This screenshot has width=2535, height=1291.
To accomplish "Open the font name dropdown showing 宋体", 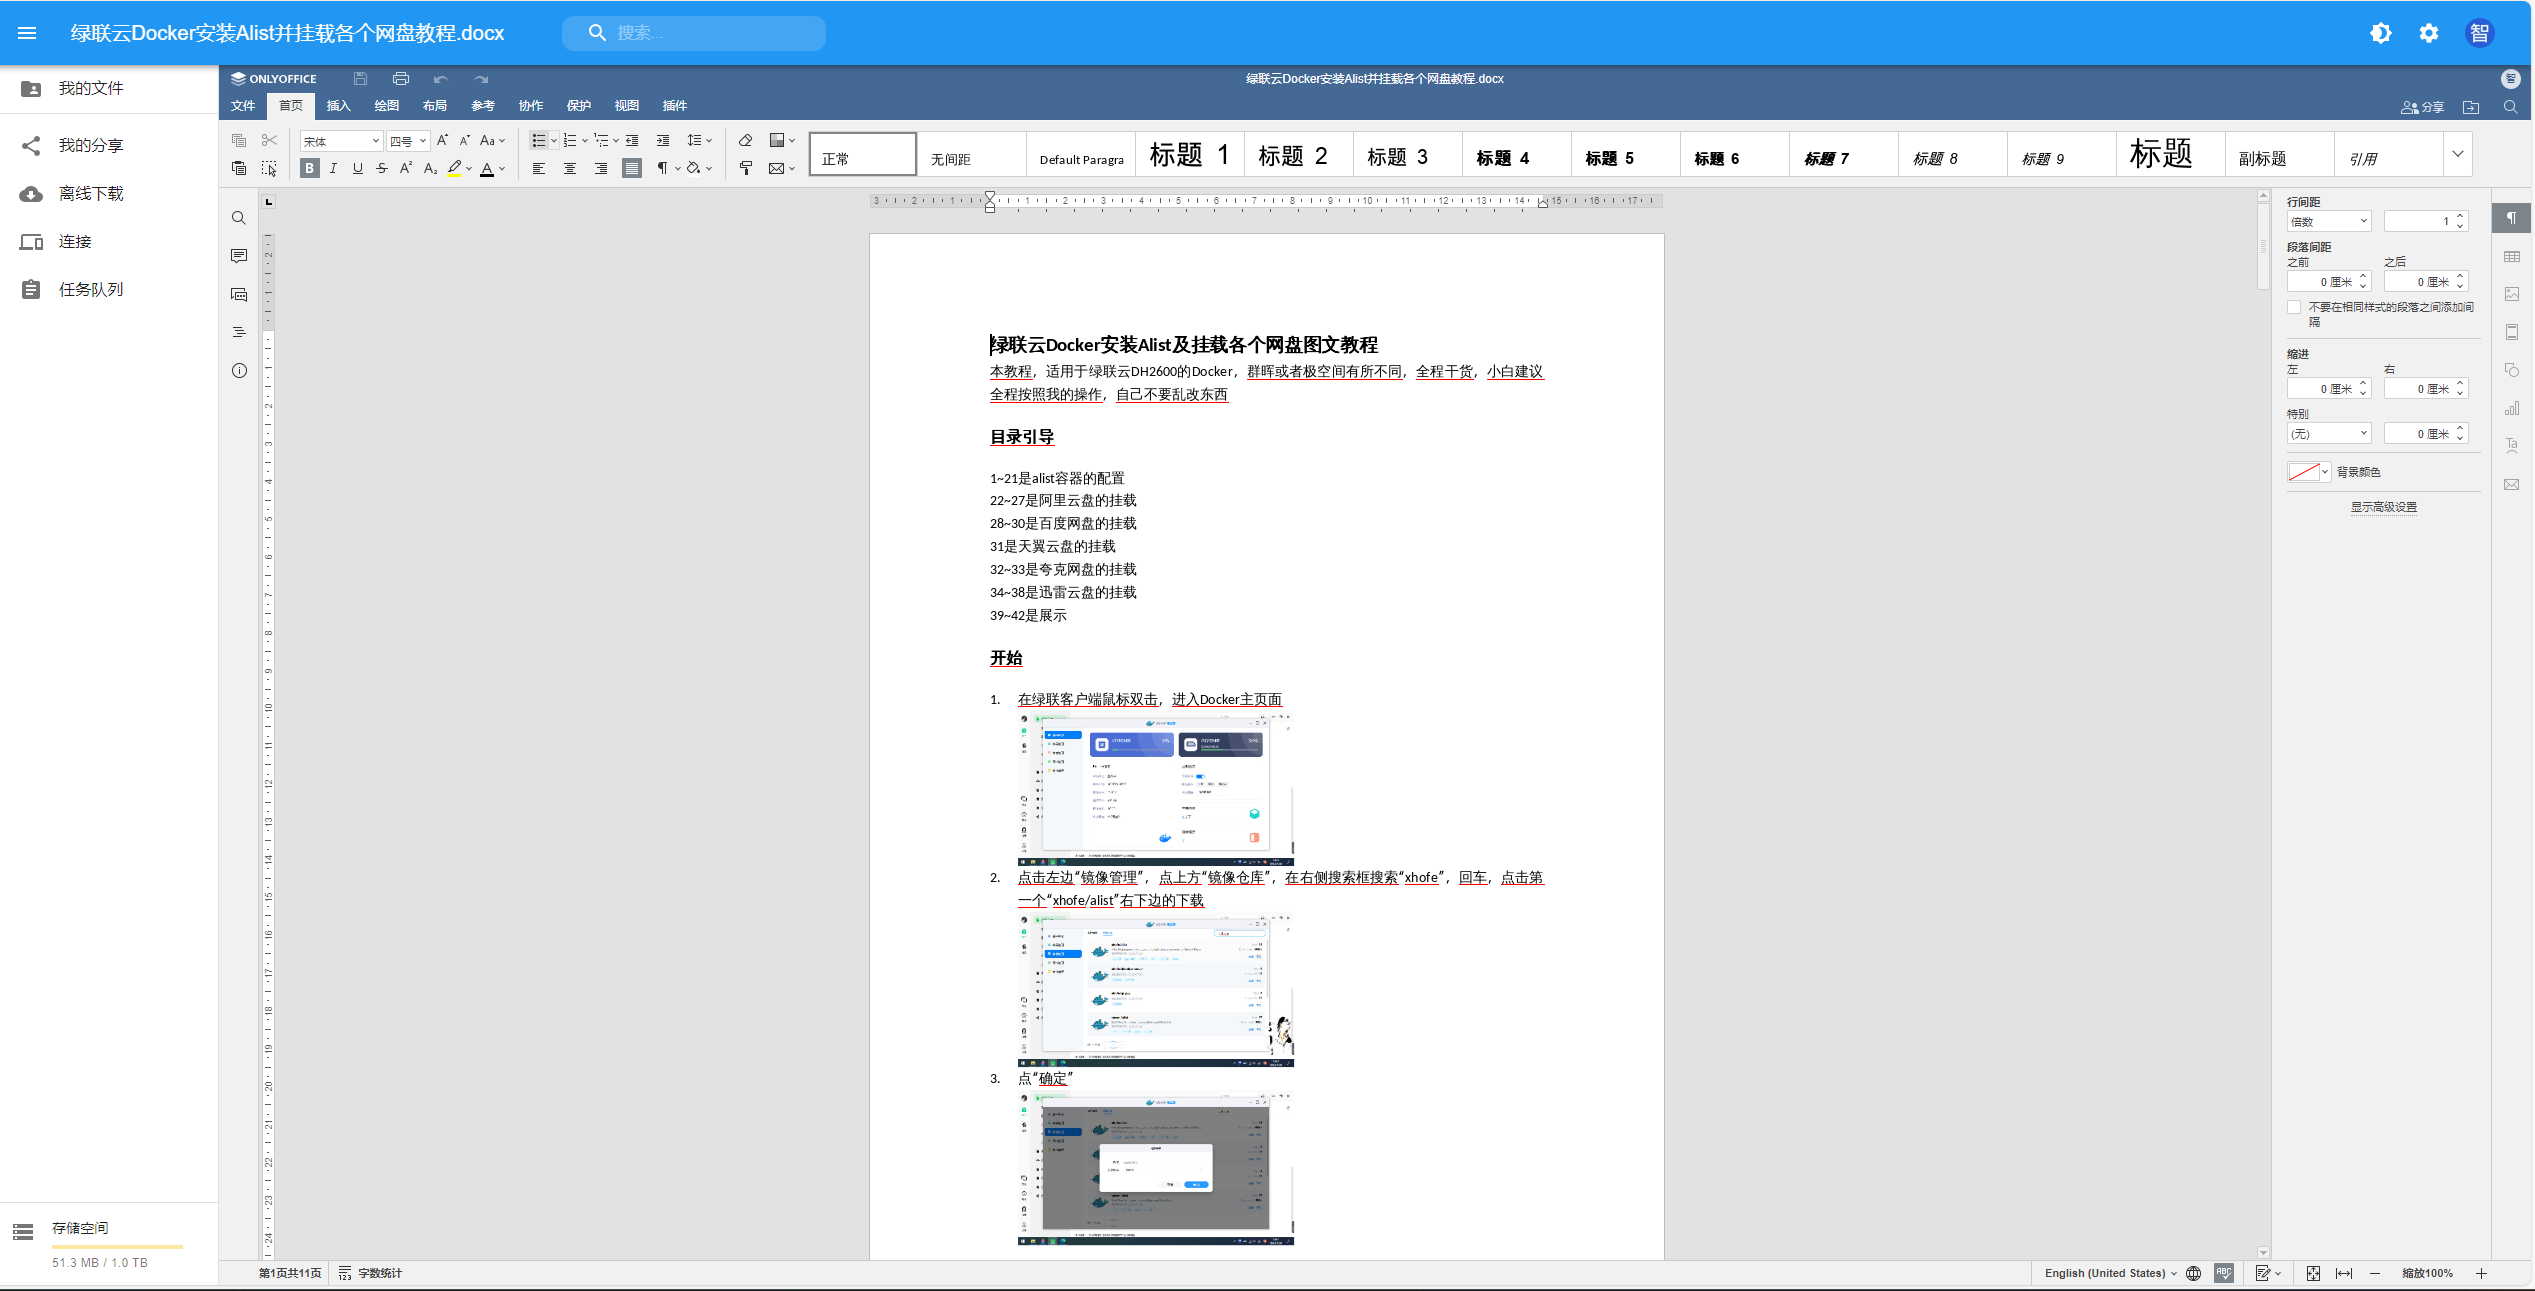I will coord(341,141).
